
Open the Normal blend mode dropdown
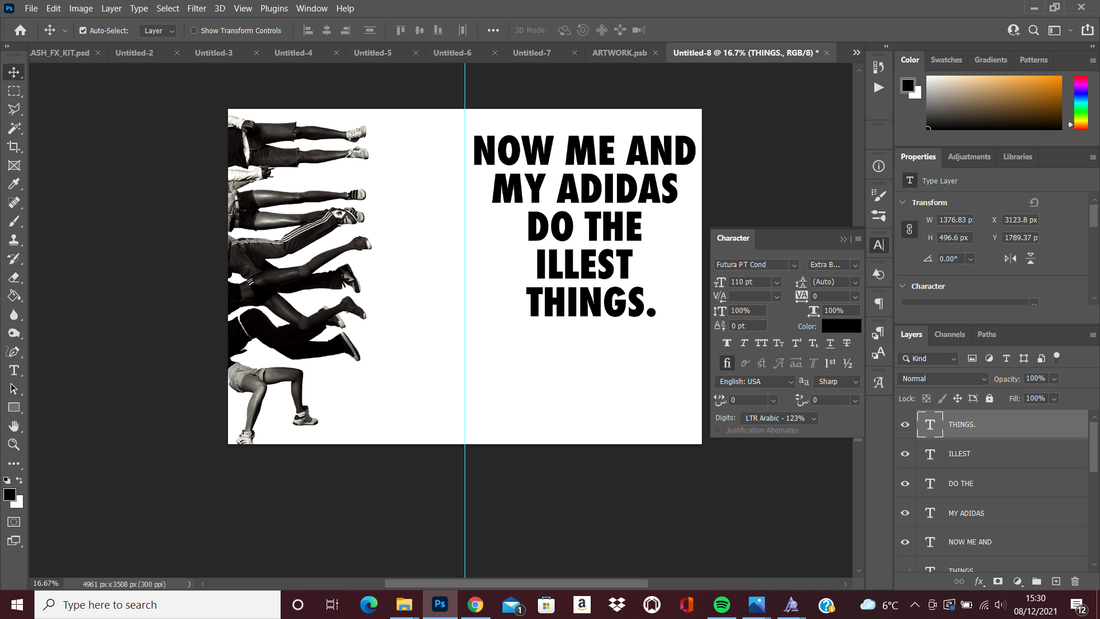coord(943,379)
